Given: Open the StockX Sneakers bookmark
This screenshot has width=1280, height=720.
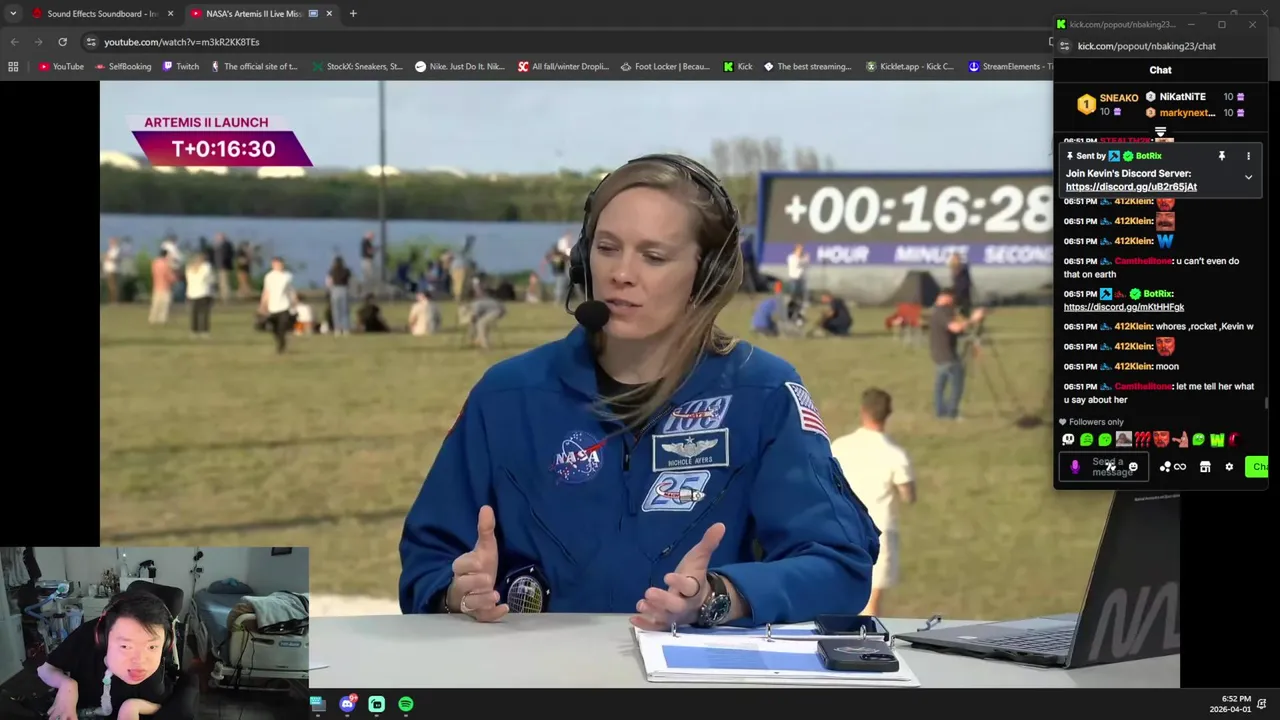Looking at the screenshot, I should point(357,67).
